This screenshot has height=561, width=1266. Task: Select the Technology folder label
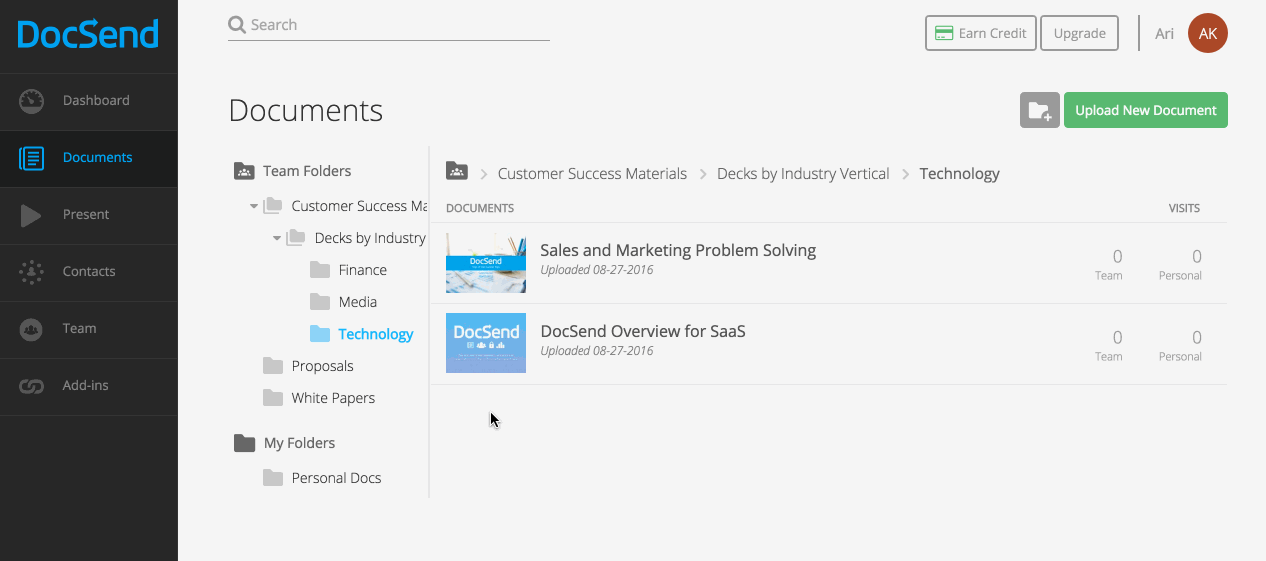click(x=376, y=334)
